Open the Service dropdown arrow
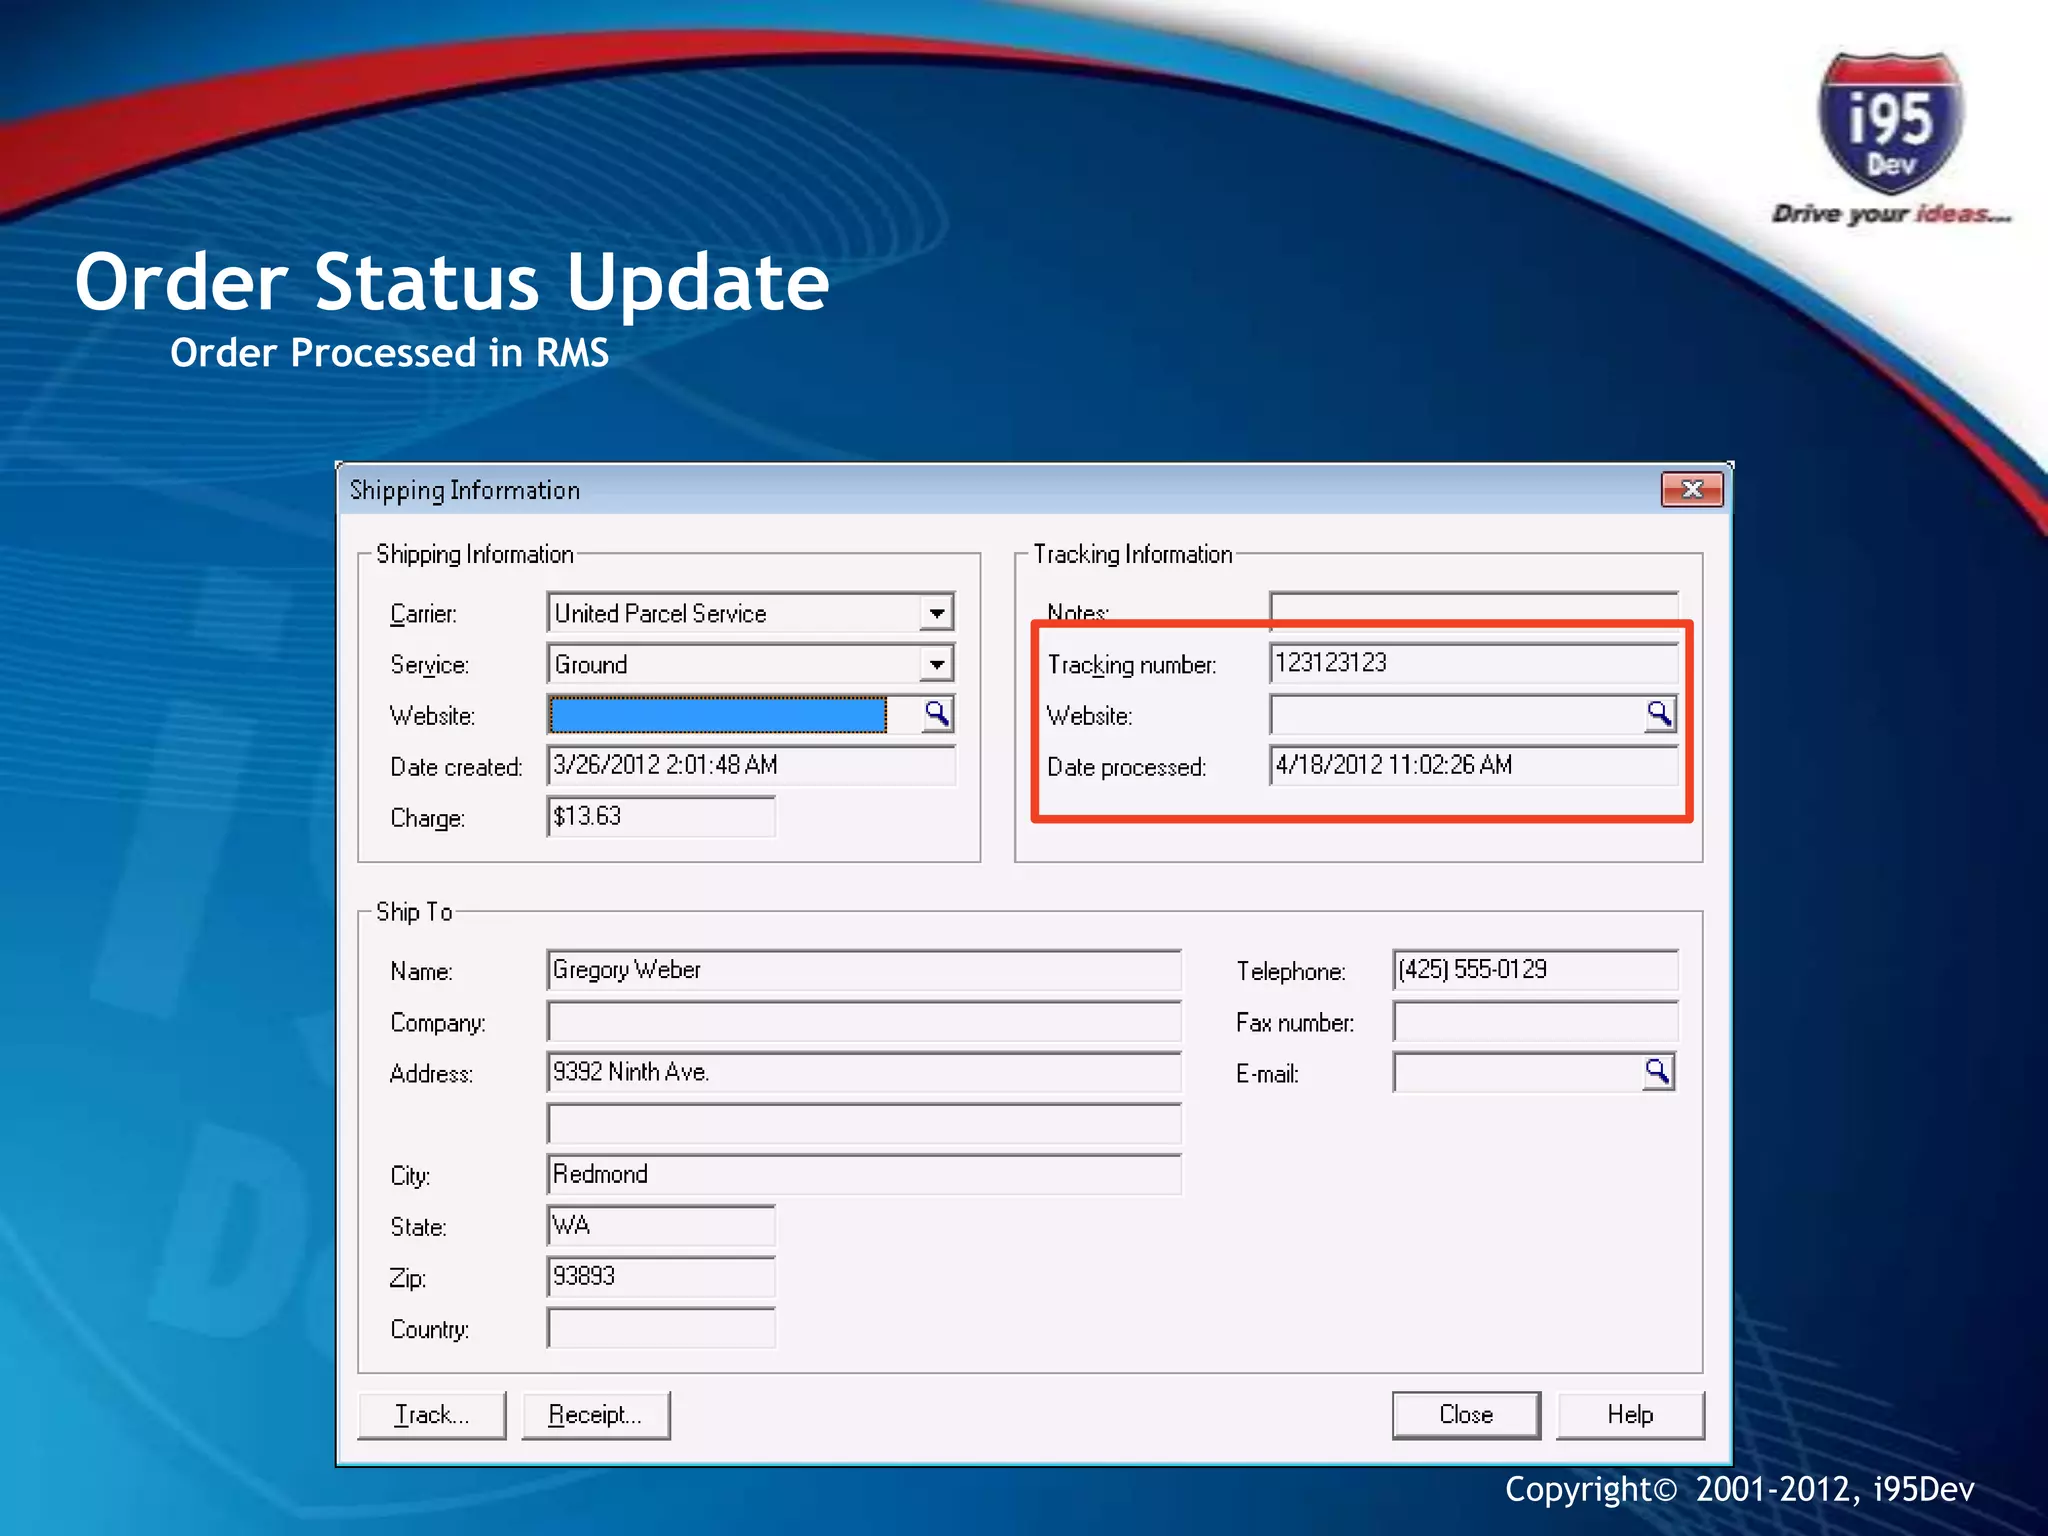Image resolution: width=2048 pixels, height=1536 pixels. (936, 663)
